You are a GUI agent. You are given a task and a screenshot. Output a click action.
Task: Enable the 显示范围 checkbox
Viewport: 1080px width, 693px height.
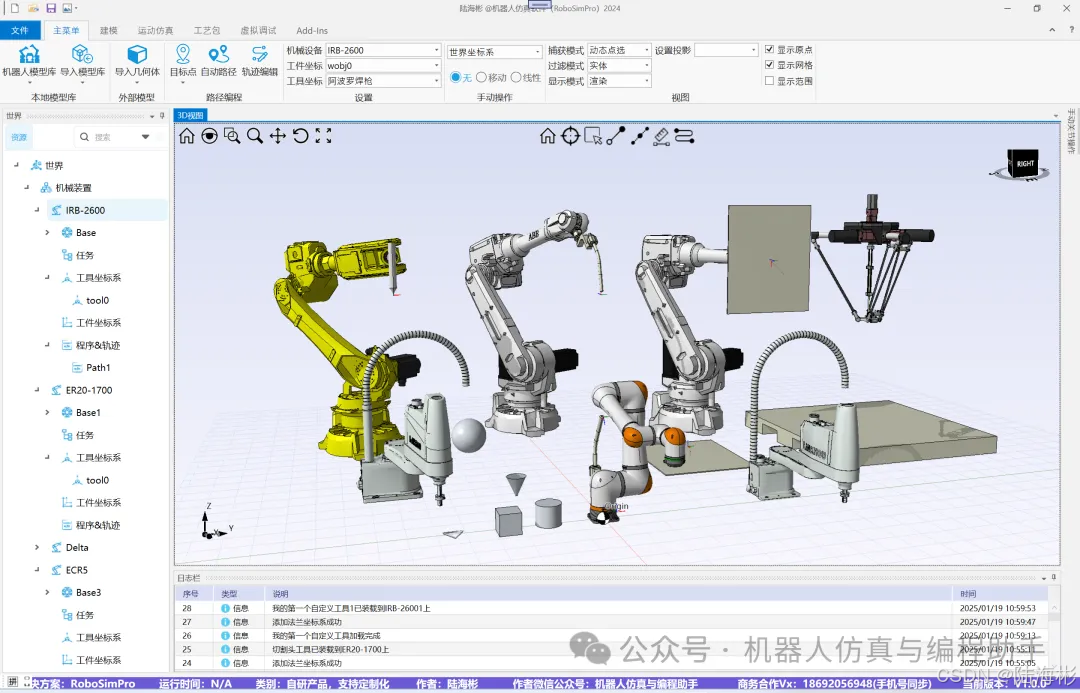pyautogui.click(x=769, y=81)
